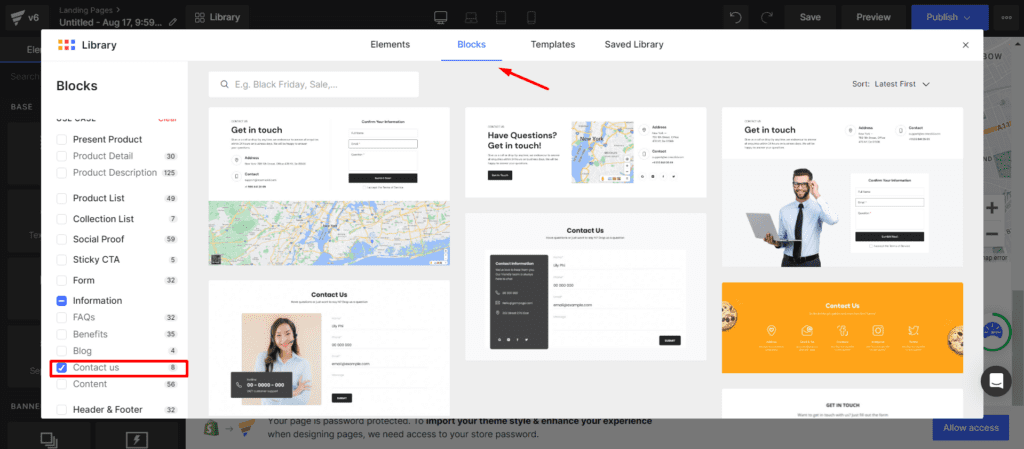Switch to the Templates tab
The width and height of the screenshot is (1024, 449).
point(552,45)
